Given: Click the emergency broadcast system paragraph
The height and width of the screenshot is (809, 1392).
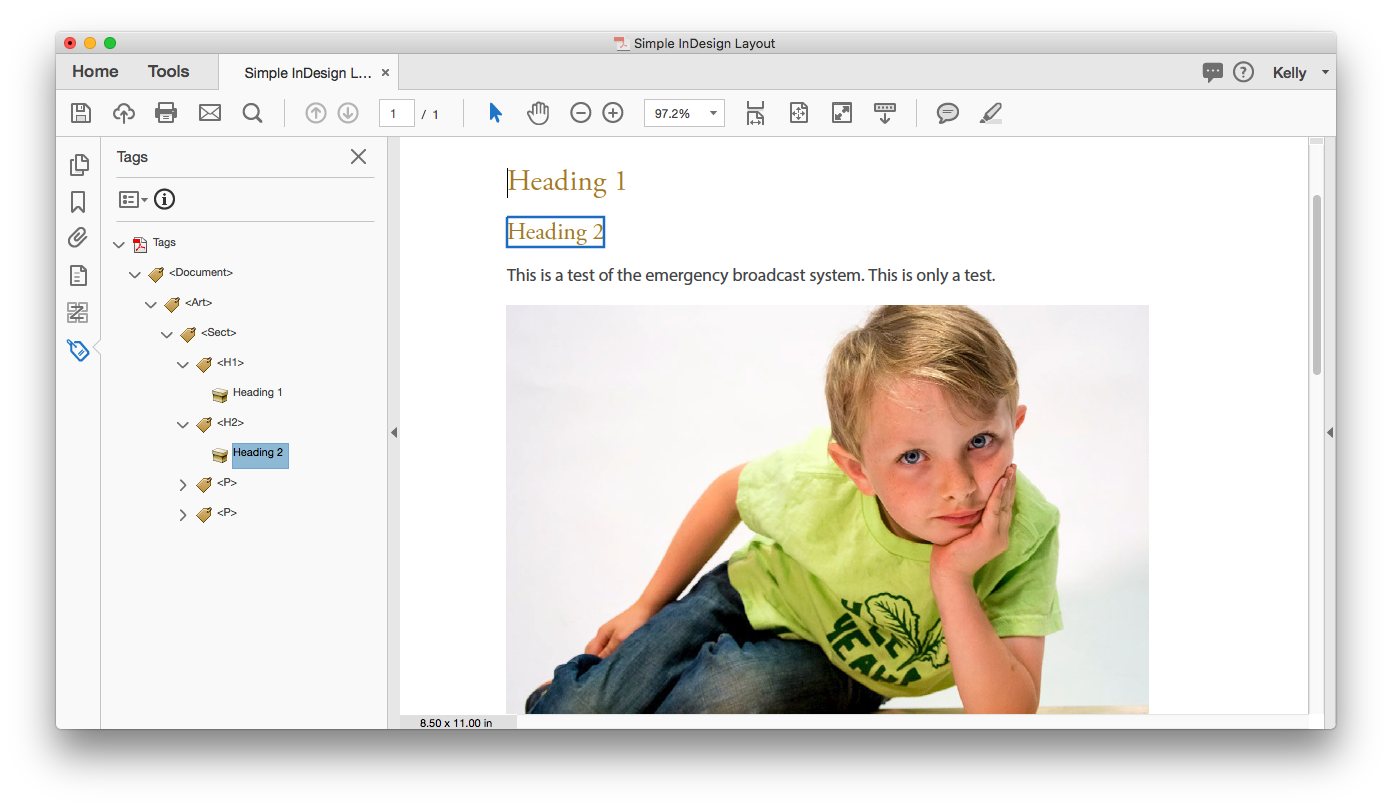Looking at the screenshot, I should [x=751, y=275].
